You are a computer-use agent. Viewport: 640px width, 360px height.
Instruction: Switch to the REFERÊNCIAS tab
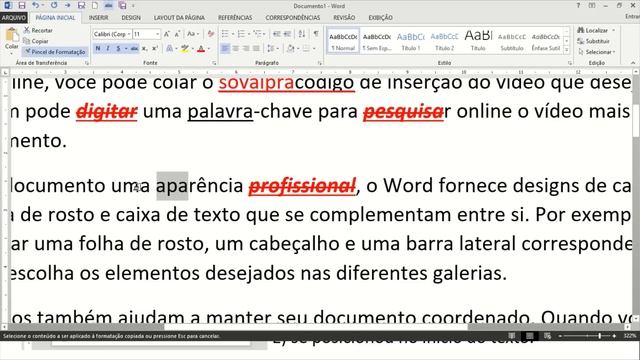point(235,18)
